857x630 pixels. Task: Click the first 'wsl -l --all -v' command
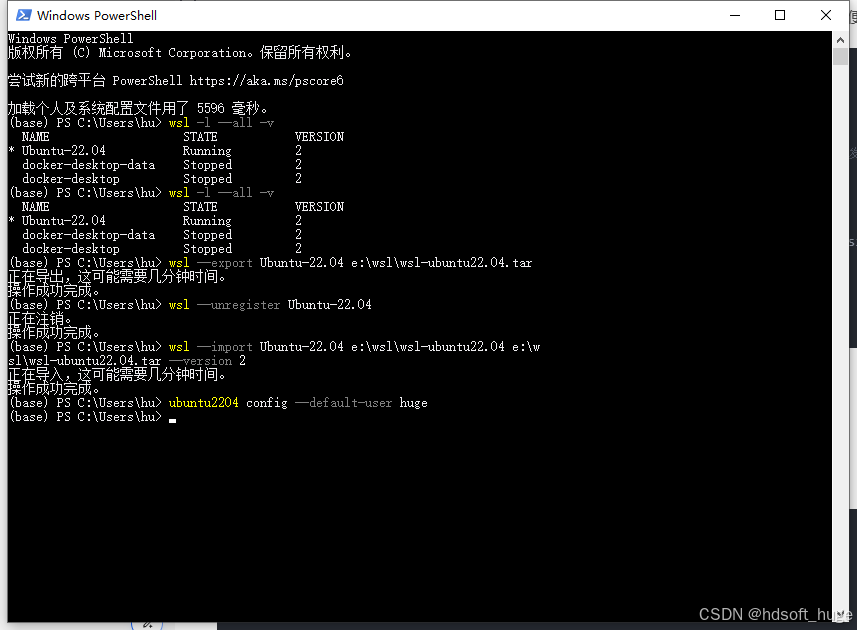point(221,123)
